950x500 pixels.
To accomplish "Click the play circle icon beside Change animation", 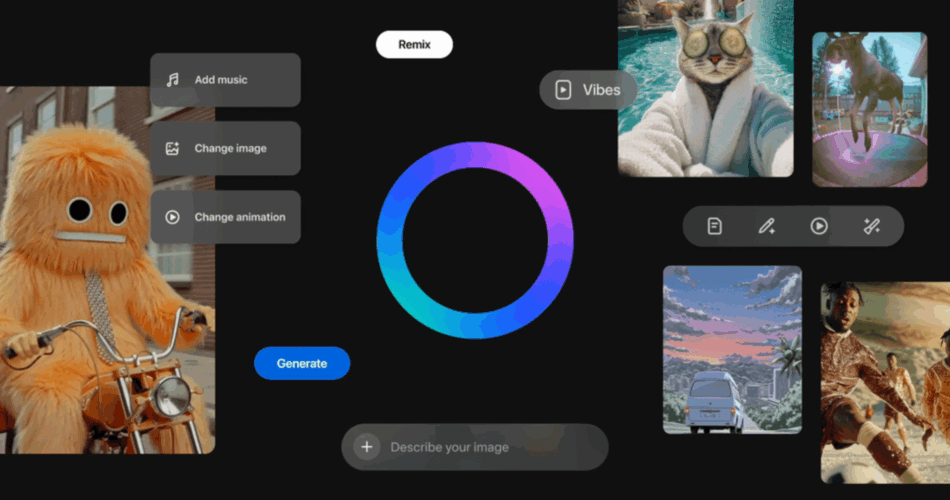I will pos(173,217).
